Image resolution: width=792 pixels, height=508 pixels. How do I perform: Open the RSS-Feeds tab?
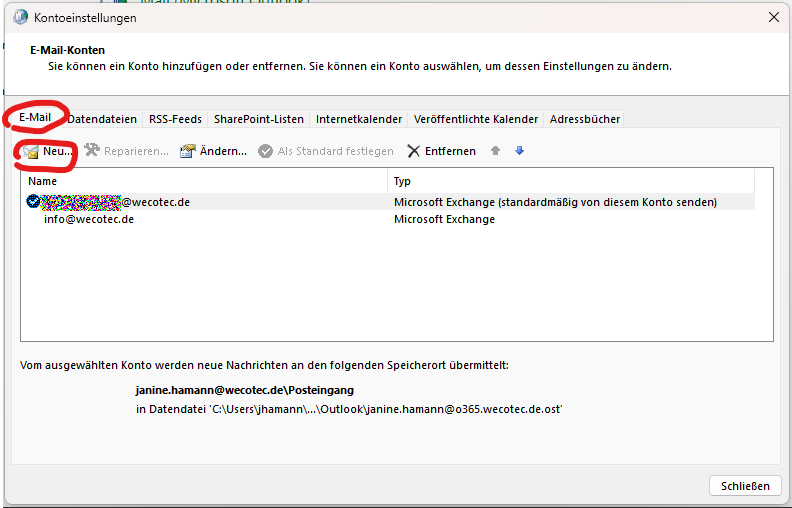coord(175,119)
